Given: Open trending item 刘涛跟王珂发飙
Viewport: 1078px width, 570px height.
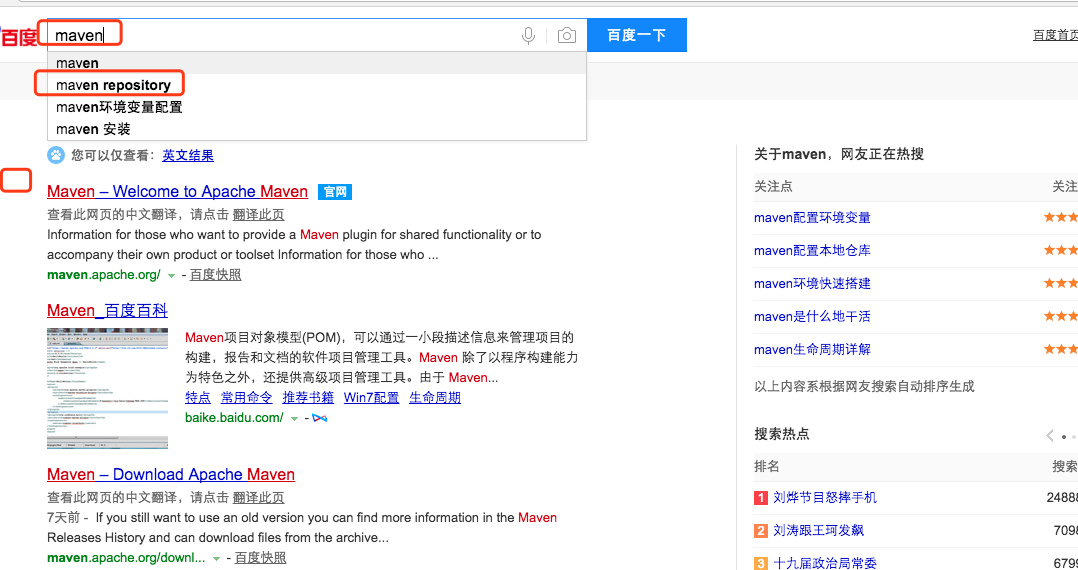Looking at the screenshot, I should pyautogui.click(x=818, y=531).
